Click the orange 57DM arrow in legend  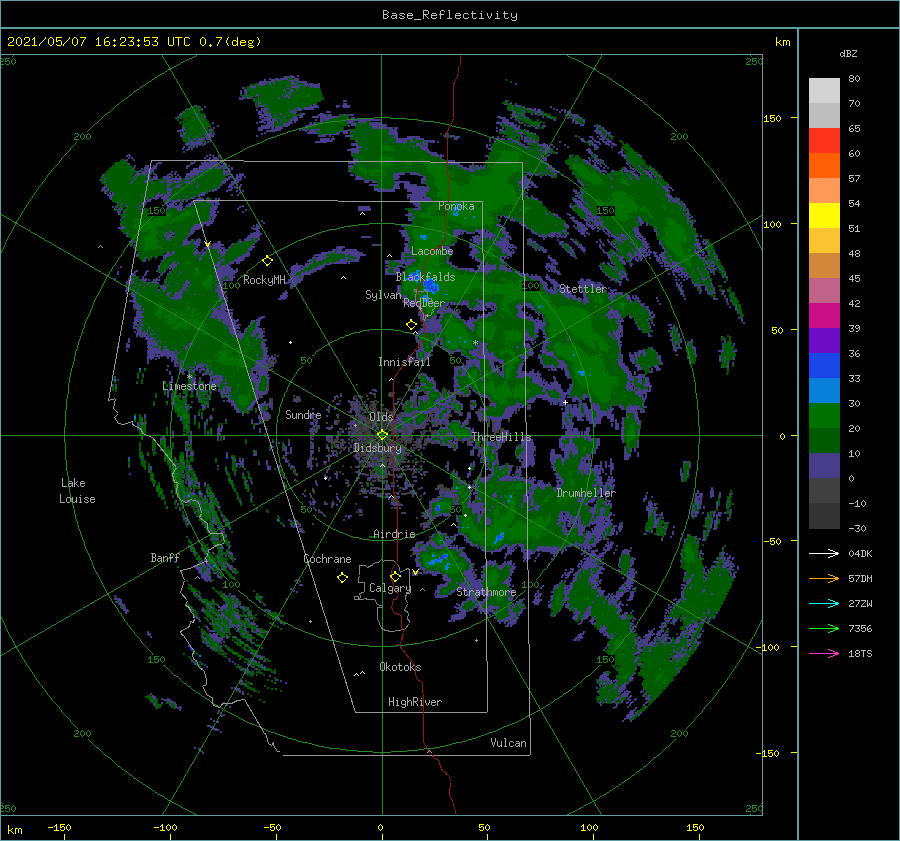[x=824, y=579]
